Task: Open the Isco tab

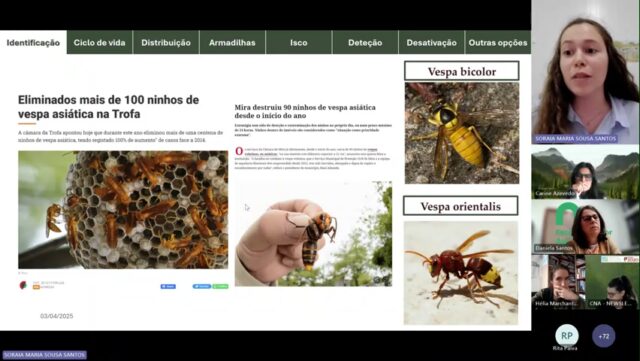Action: coord(299,42)
